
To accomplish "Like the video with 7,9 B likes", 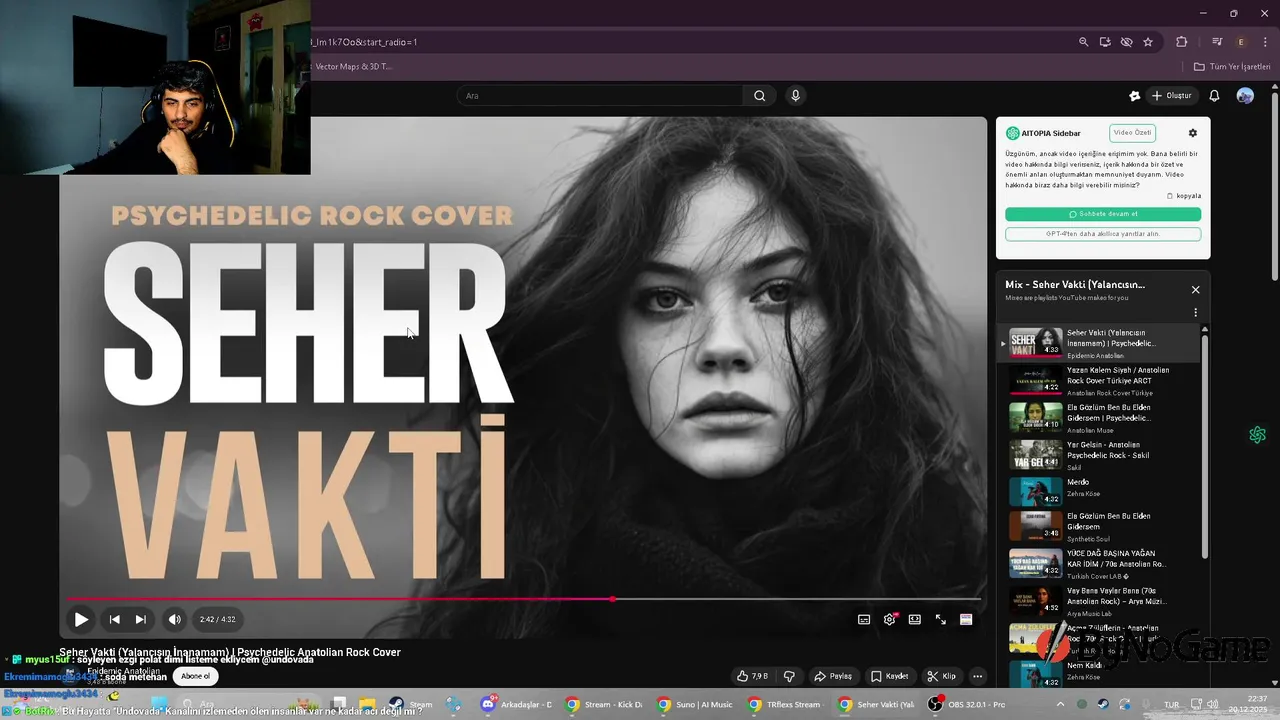I will [752, 676].
